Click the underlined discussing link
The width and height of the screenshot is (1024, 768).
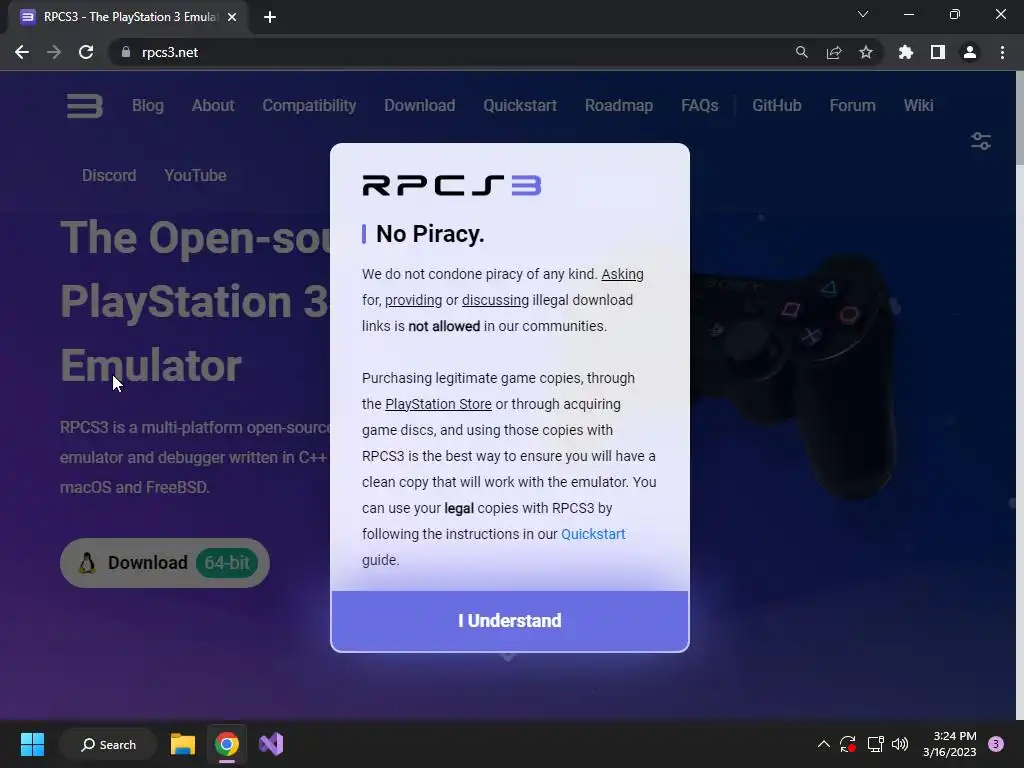click(x=495, y=300)
